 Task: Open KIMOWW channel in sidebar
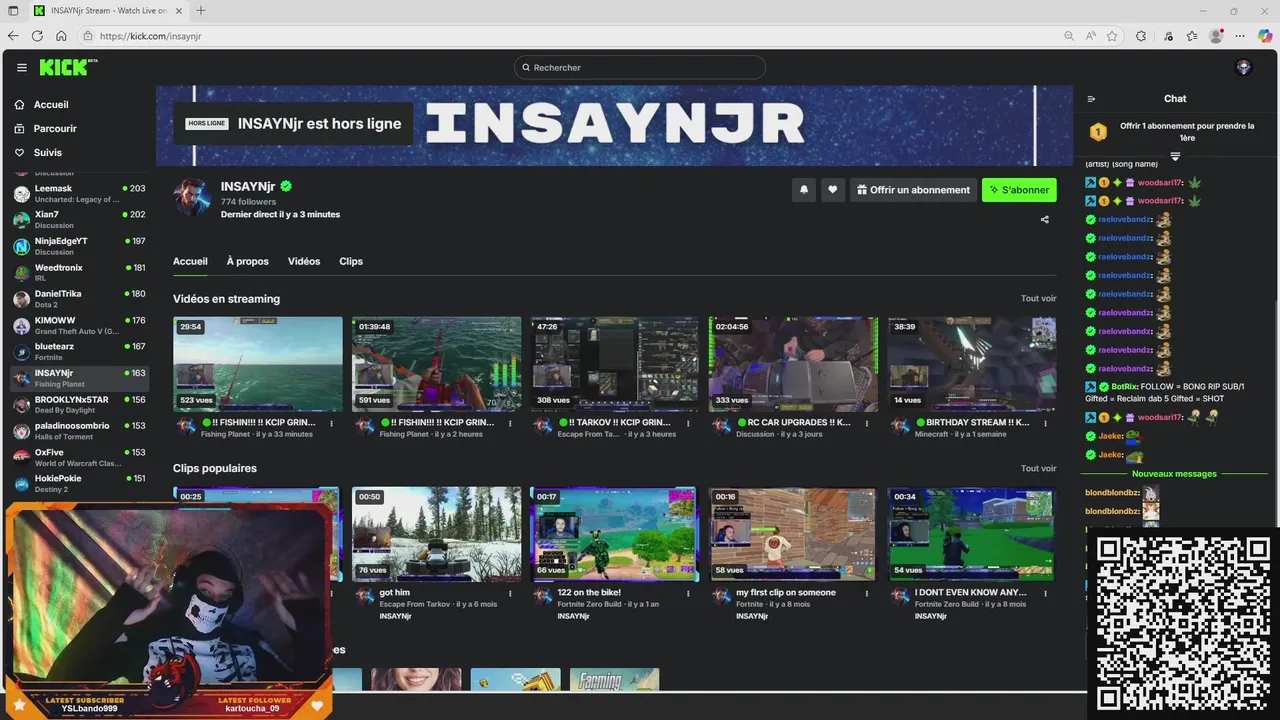78,326
